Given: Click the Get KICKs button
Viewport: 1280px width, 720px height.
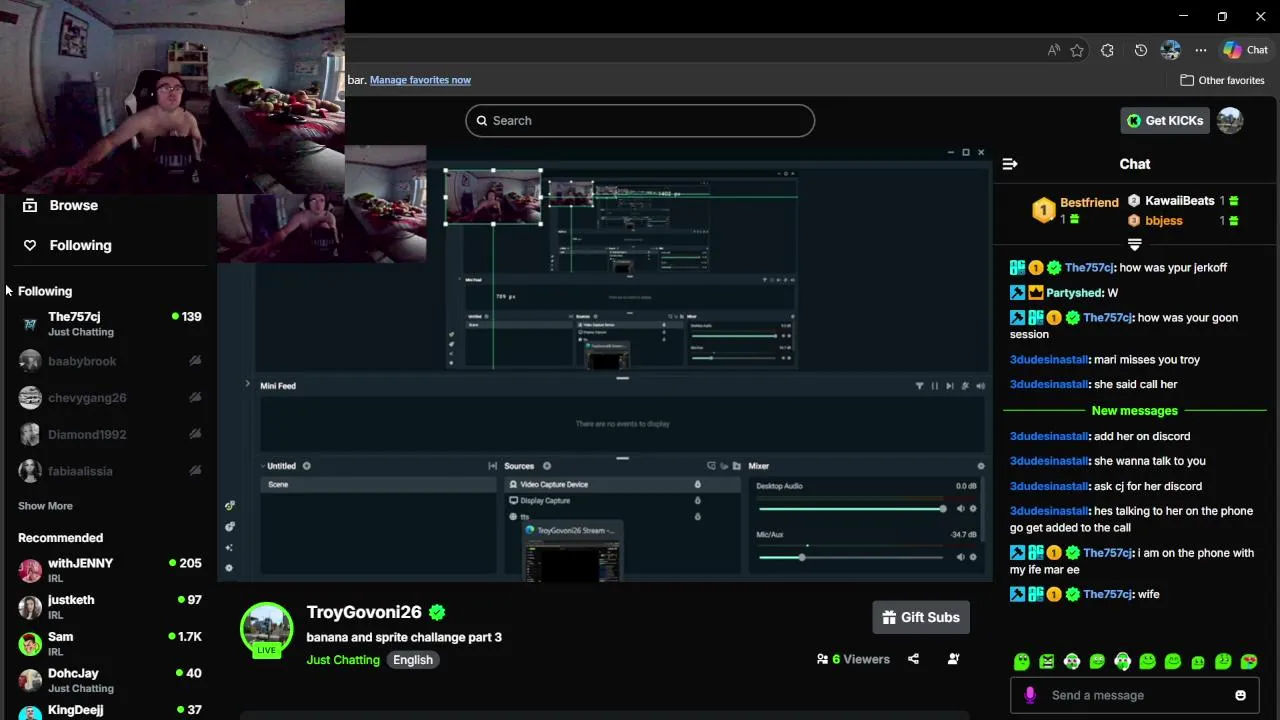Looking at the screenshot, I should [1165, 120].
